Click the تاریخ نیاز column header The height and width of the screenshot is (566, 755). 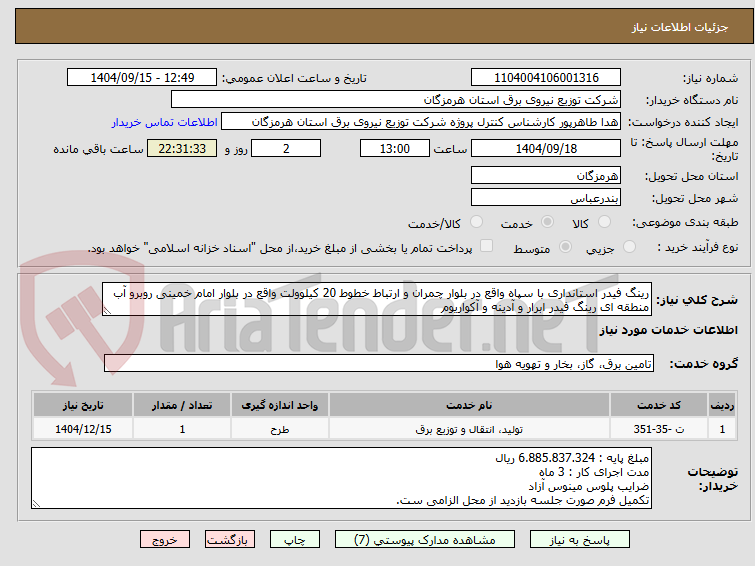pyautogui.click(x=83, y=405)
